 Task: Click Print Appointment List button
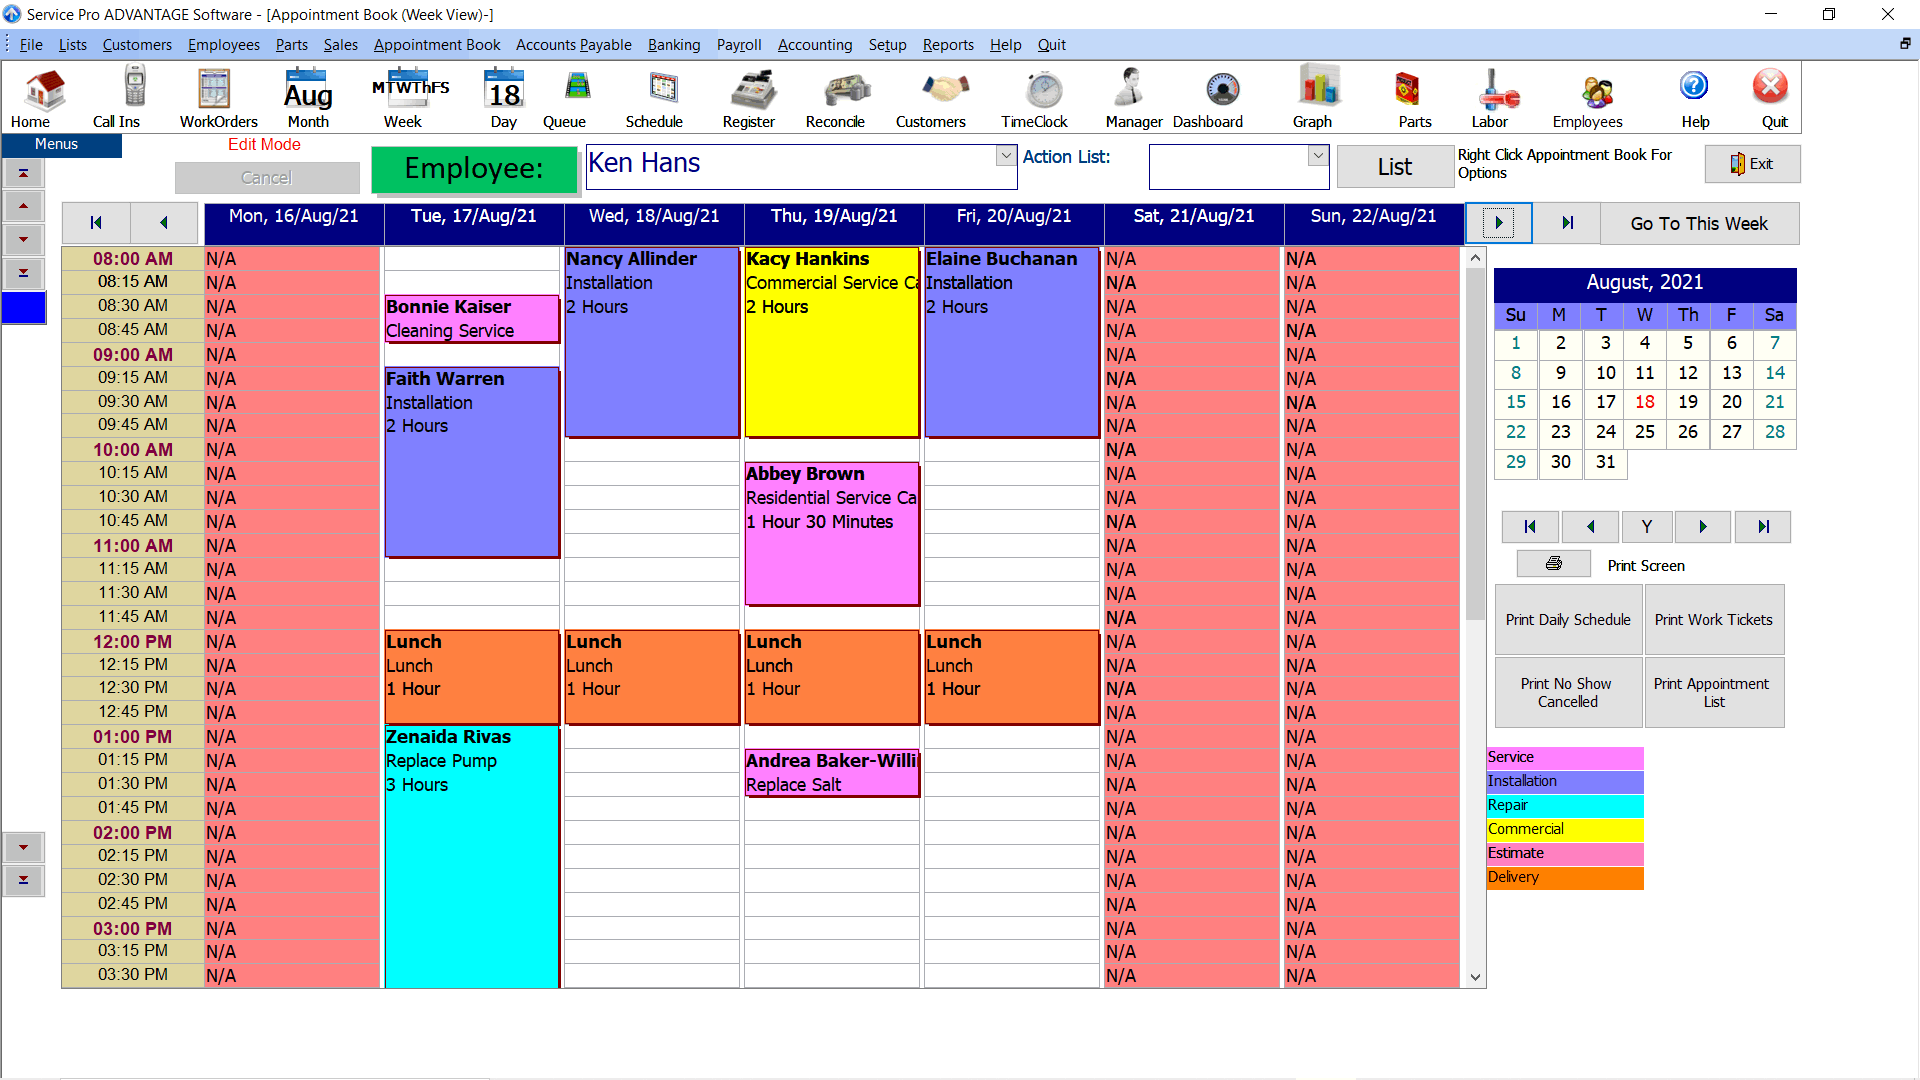point(1714,692)
